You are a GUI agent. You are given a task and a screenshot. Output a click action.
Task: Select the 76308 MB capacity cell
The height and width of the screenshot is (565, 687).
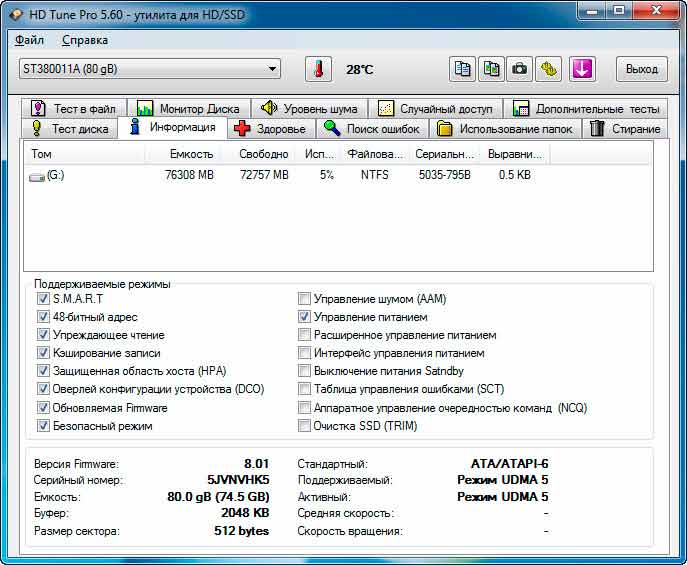tap(189, 175)
